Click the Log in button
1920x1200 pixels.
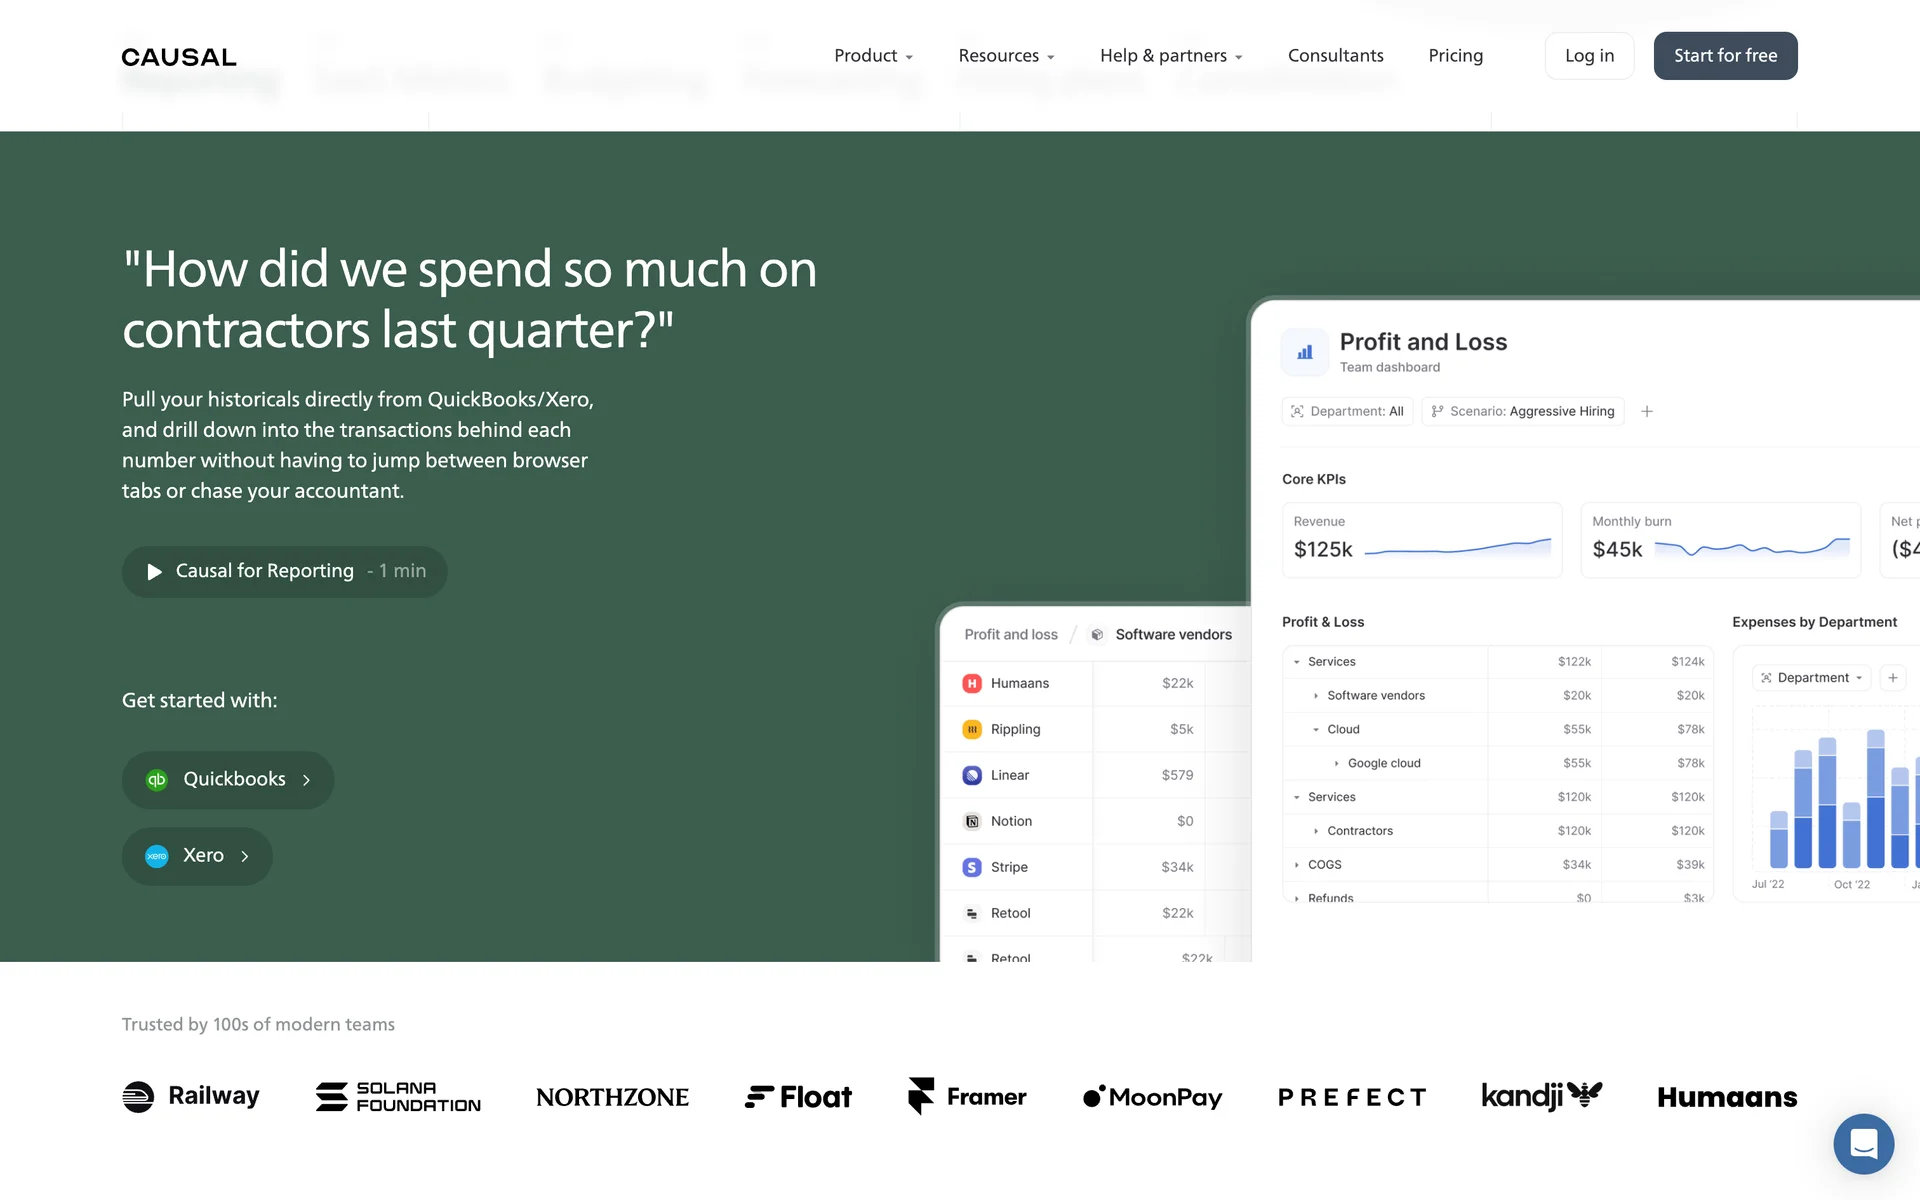pos(1589,56)
